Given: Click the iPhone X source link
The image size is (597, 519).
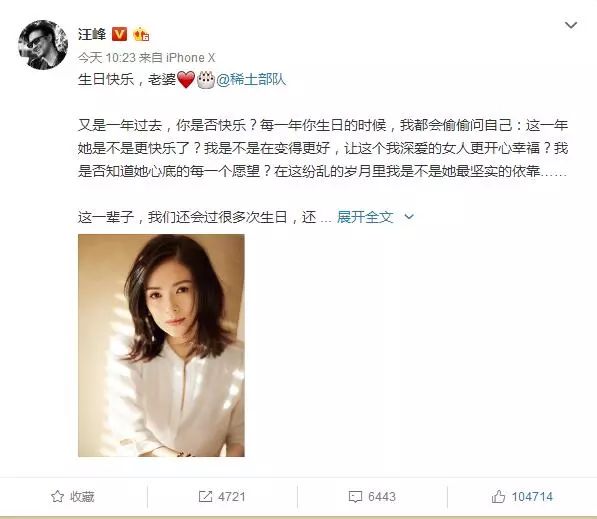Looking at the screenshot, I should click(x=190, y=58).
